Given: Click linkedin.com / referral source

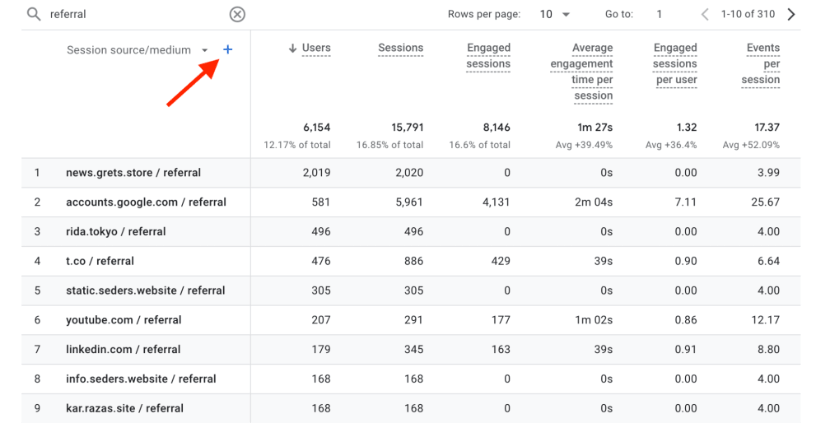Looking at the screenshot, I should (x=123, y=349).
